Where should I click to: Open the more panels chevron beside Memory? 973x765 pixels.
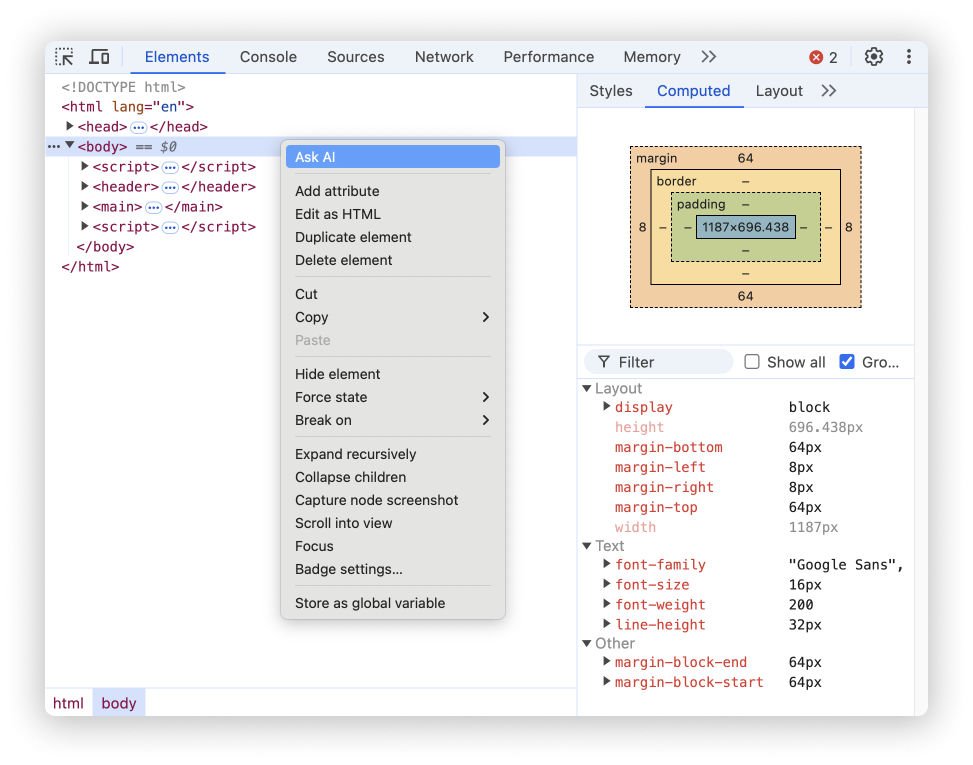[x=709, y=57]
